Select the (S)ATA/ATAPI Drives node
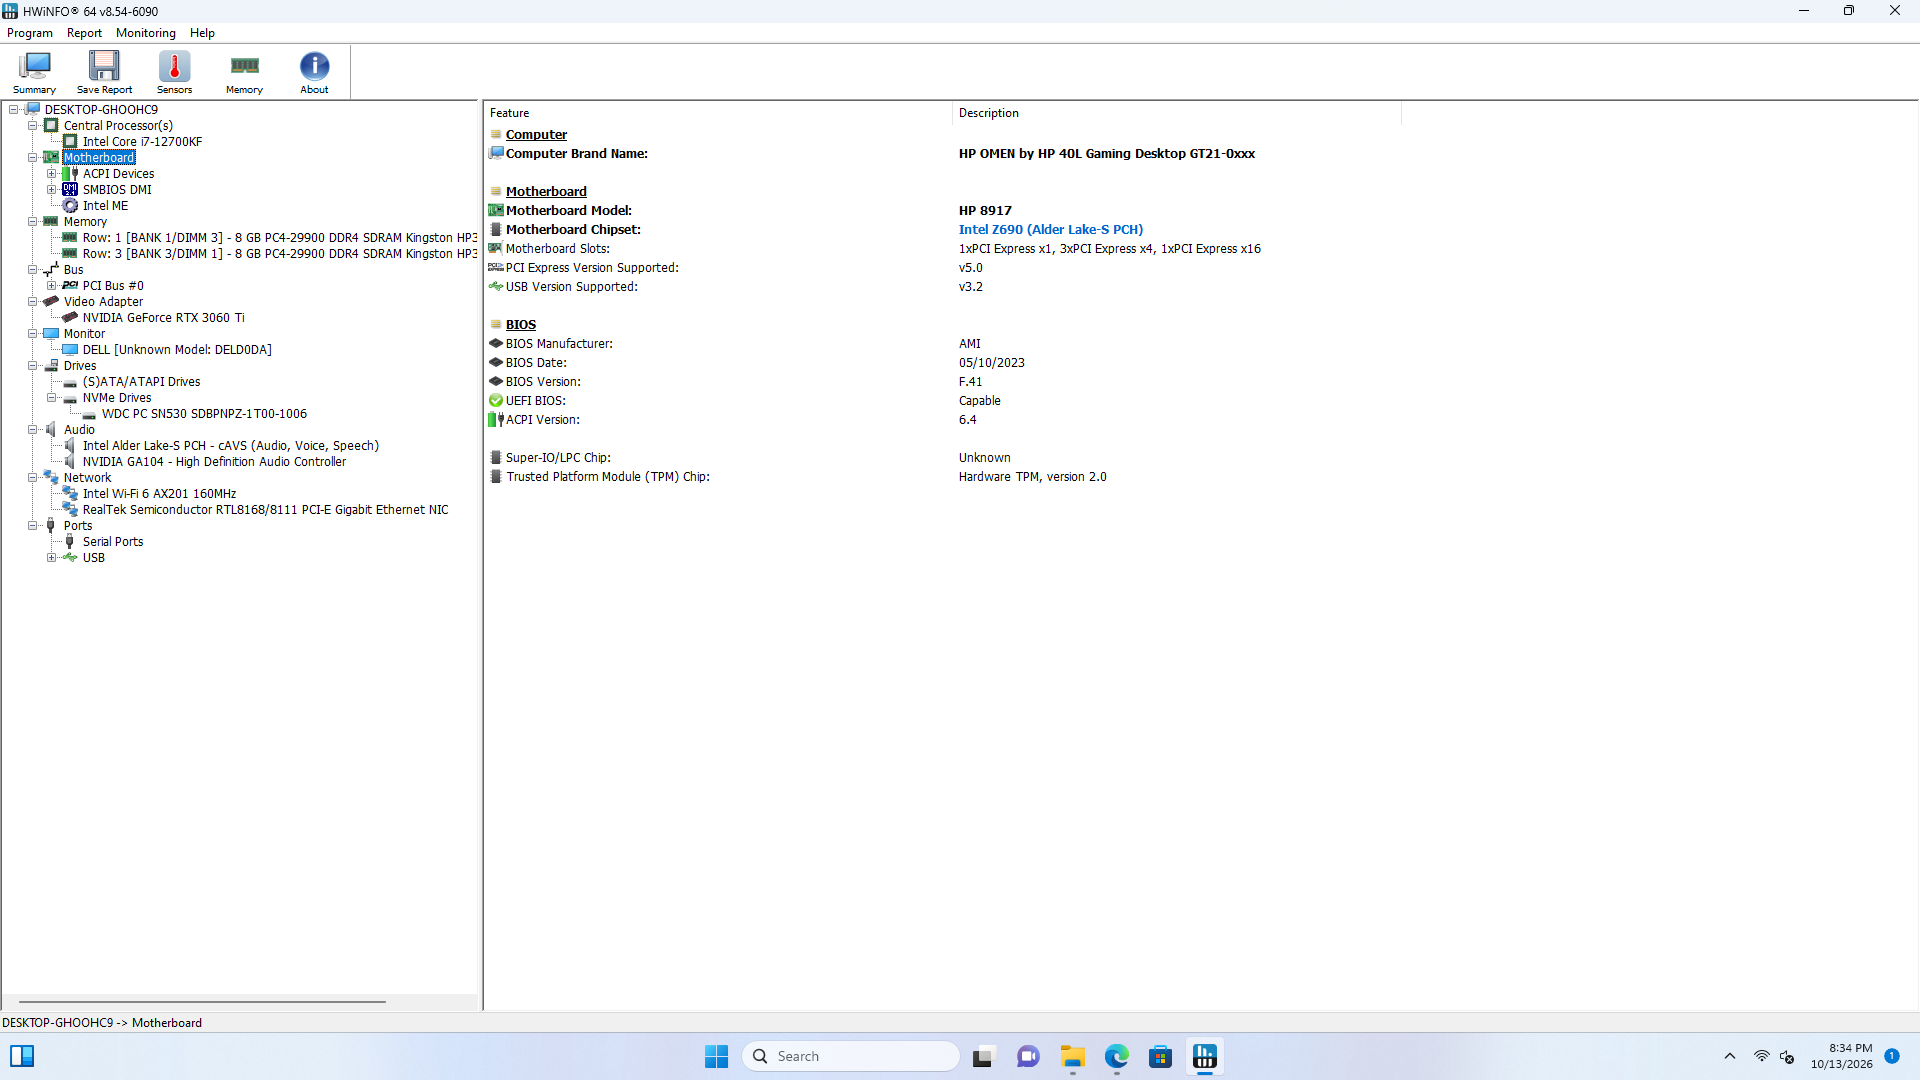 coord(141,382)
